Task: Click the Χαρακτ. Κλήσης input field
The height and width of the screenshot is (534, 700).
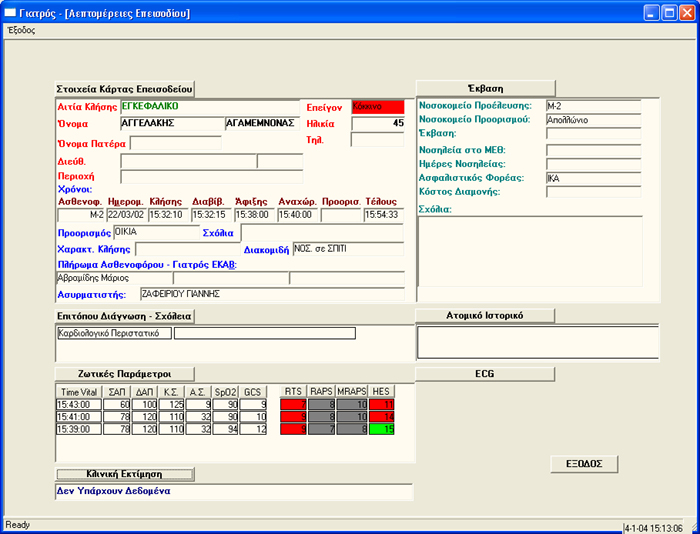Action: pyautogui.click(x=188, y=249)
